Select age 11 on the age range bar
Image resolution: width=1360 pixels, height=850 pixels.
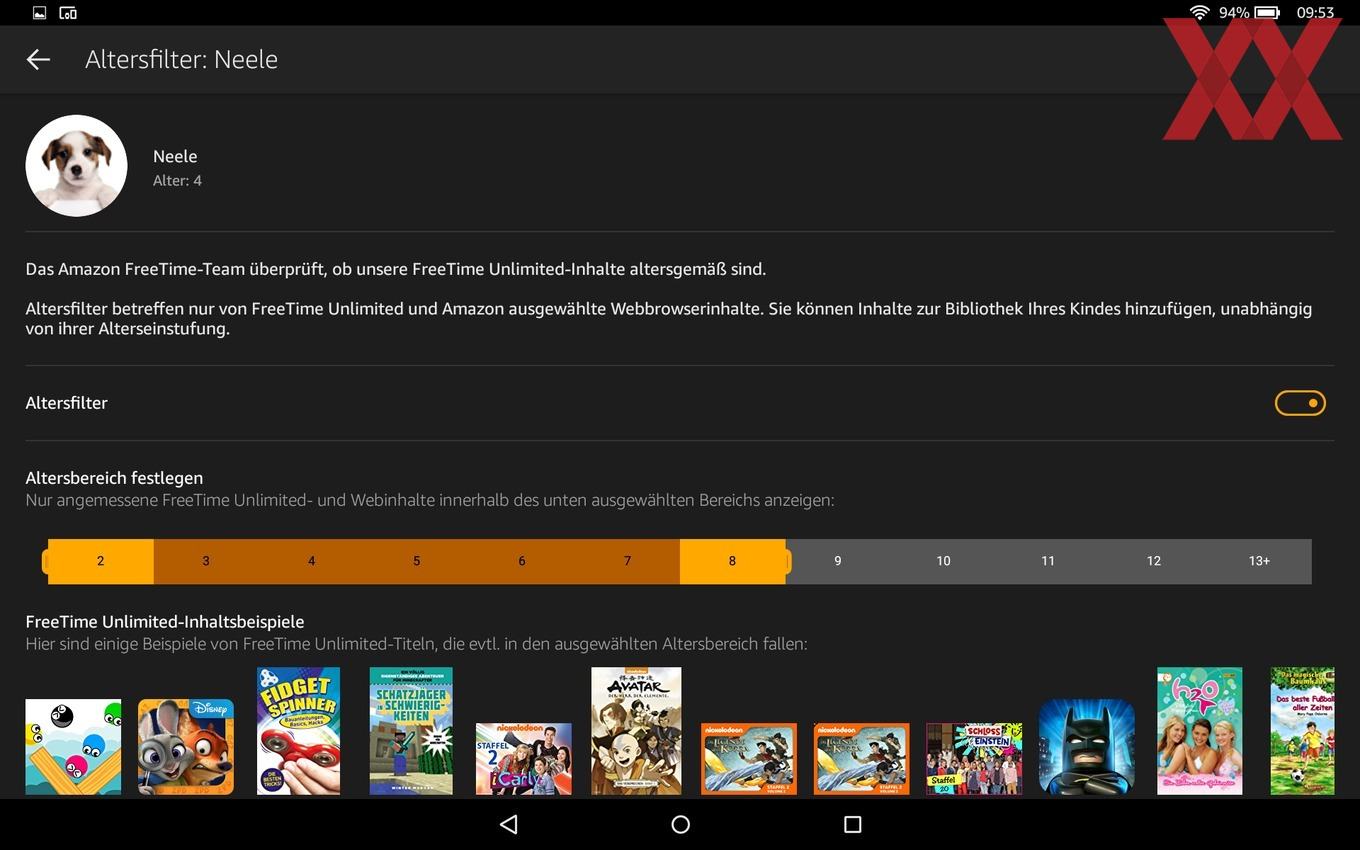point(1048,561)
